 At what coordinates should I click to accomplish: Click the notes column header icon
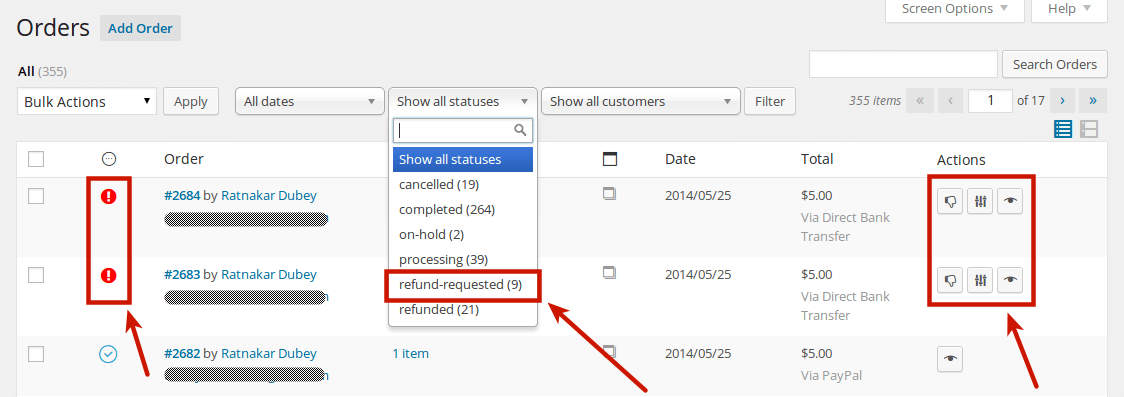(x=610, y=159)
